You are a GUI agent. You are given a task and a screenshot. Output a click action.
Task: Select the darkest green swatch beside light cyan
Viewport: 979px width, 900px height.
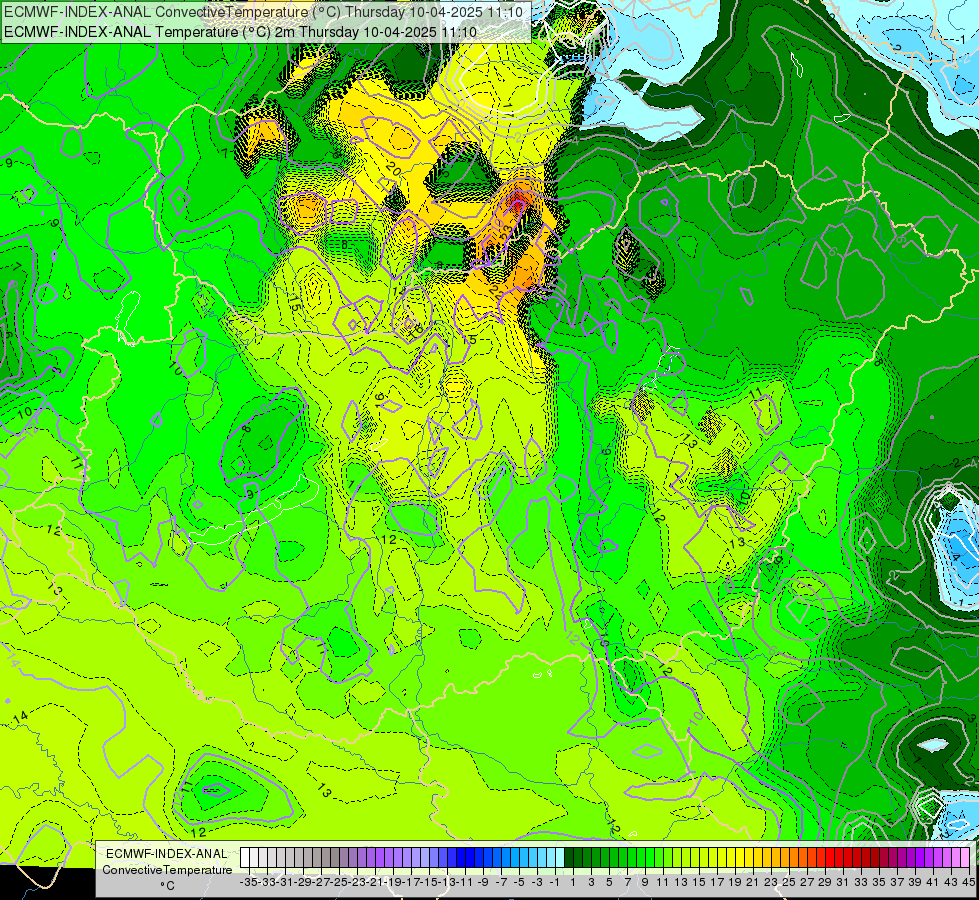click(569, 857)
